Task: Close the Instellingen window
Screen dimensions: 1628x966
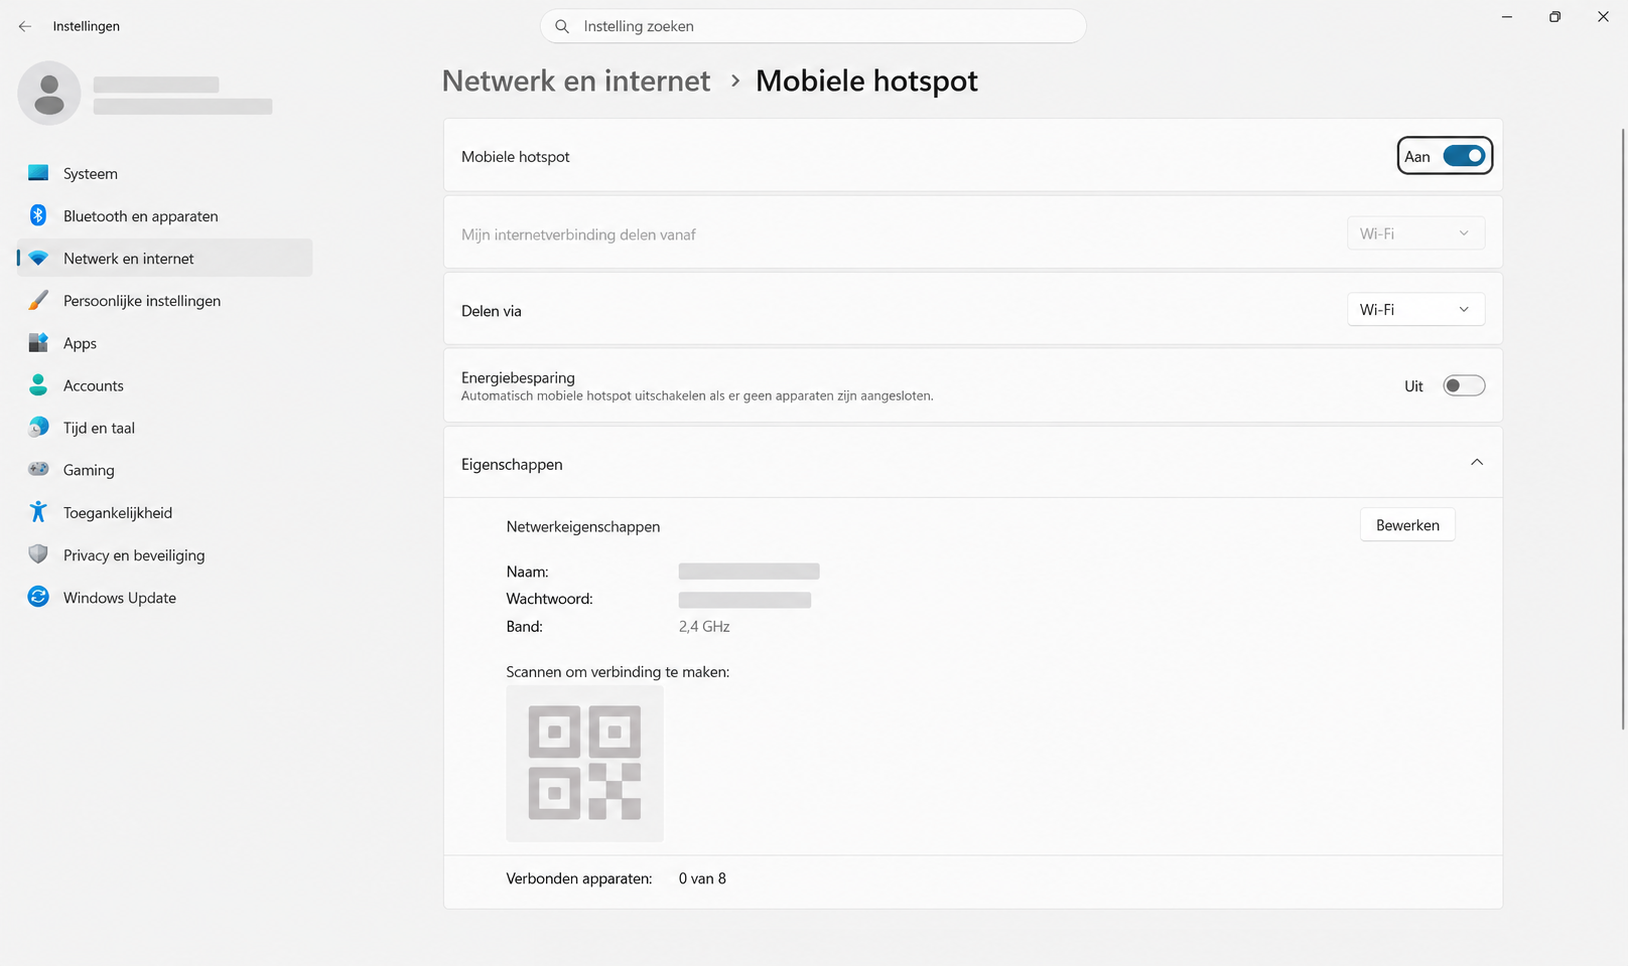Action: pos(1603,17)
